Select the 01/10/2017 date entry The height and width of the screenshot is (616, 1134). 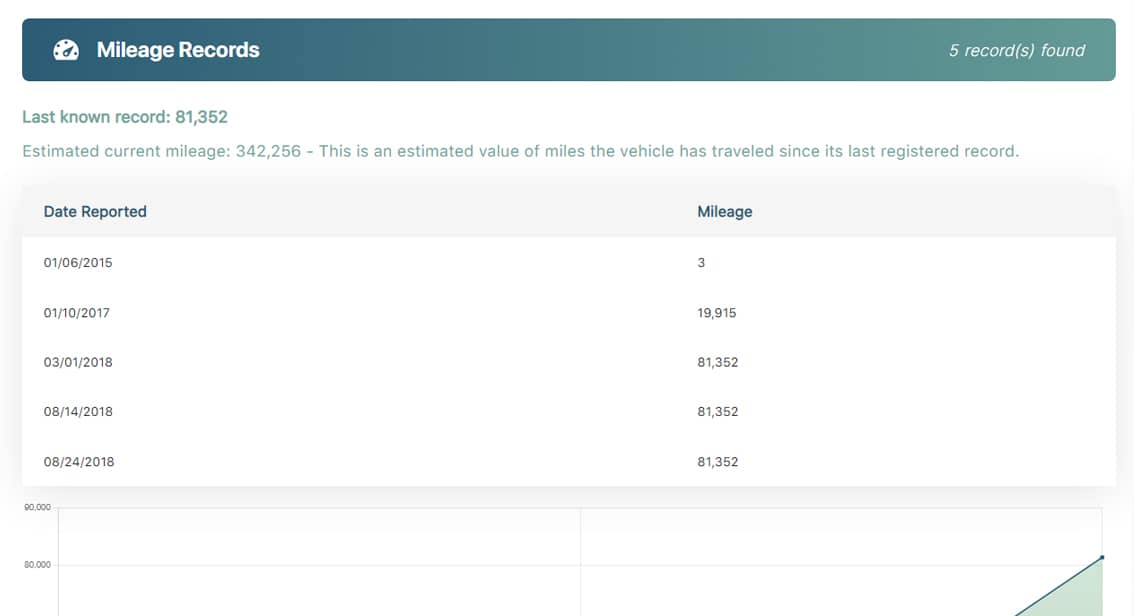coord(77,313)
